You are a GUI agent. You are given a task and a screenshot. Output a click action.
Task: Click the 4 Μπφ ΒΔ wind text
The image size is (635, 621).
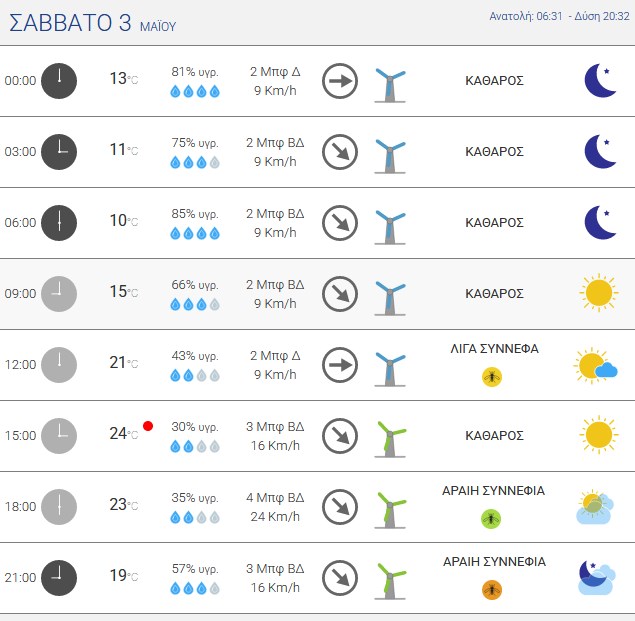click(x=275, y=497)
